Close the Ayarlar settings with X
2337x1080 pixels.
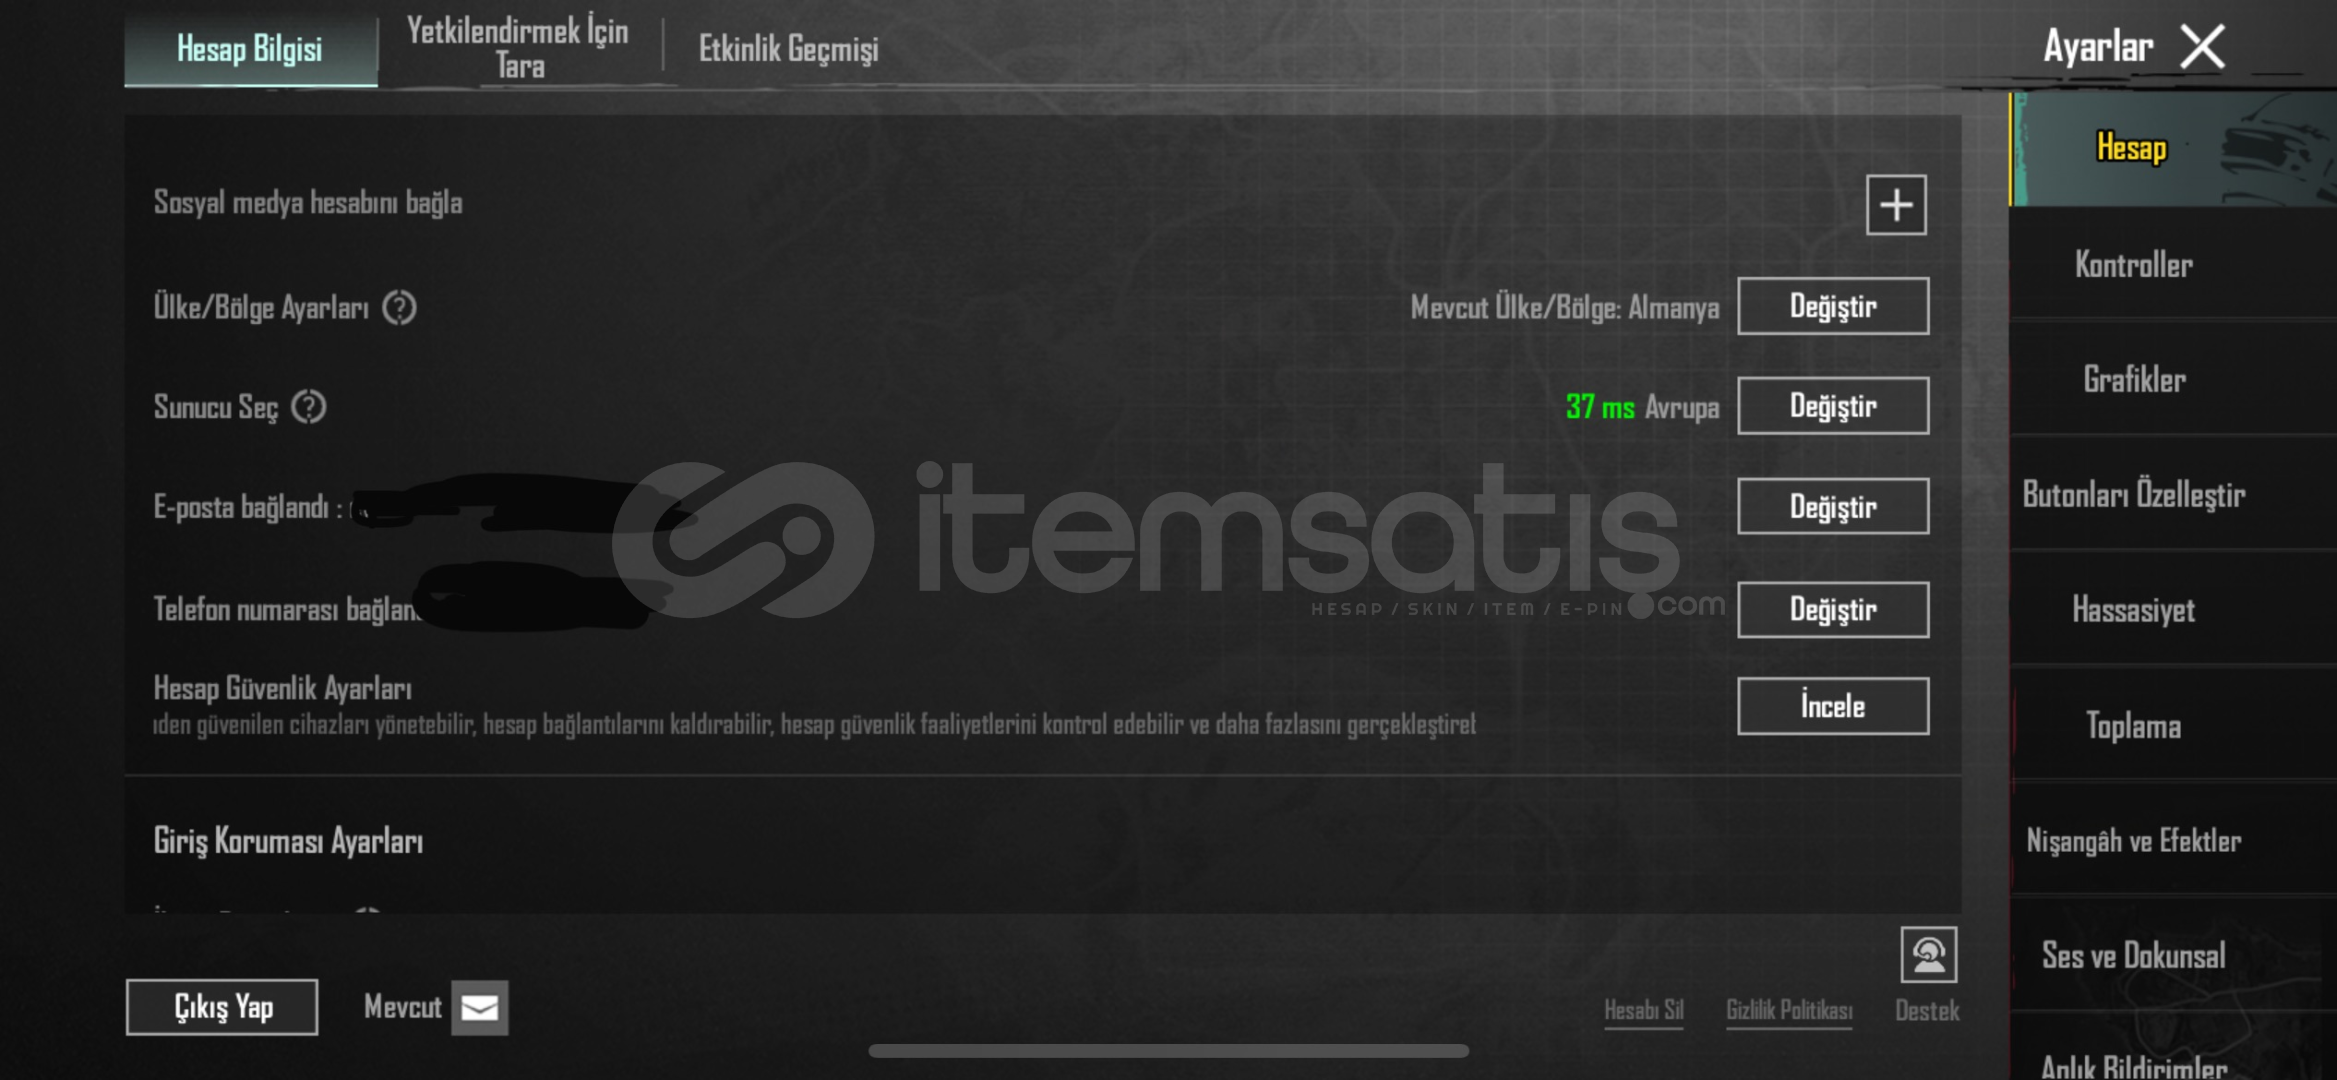pyautogui.click(x=2202, y=47)
